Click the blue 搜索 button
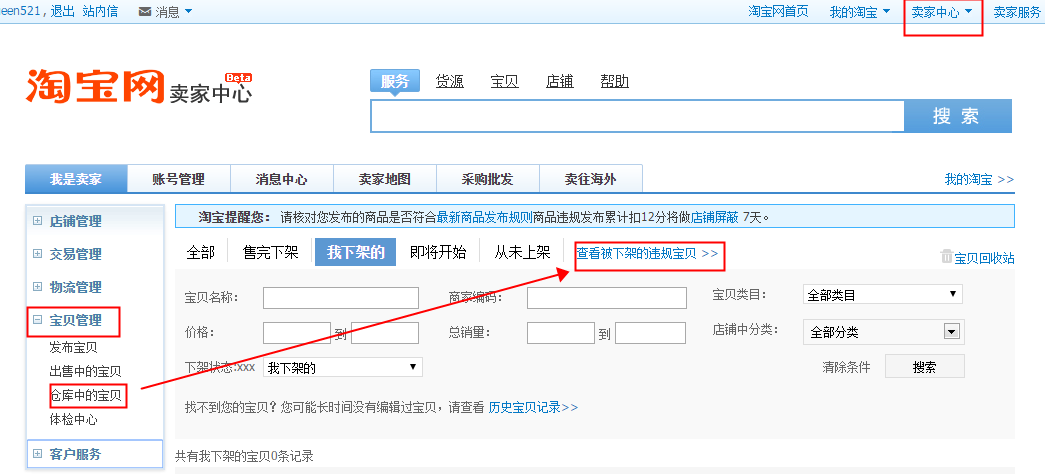The width and height of the screenshot is (1045, 474). click(957, 116)
